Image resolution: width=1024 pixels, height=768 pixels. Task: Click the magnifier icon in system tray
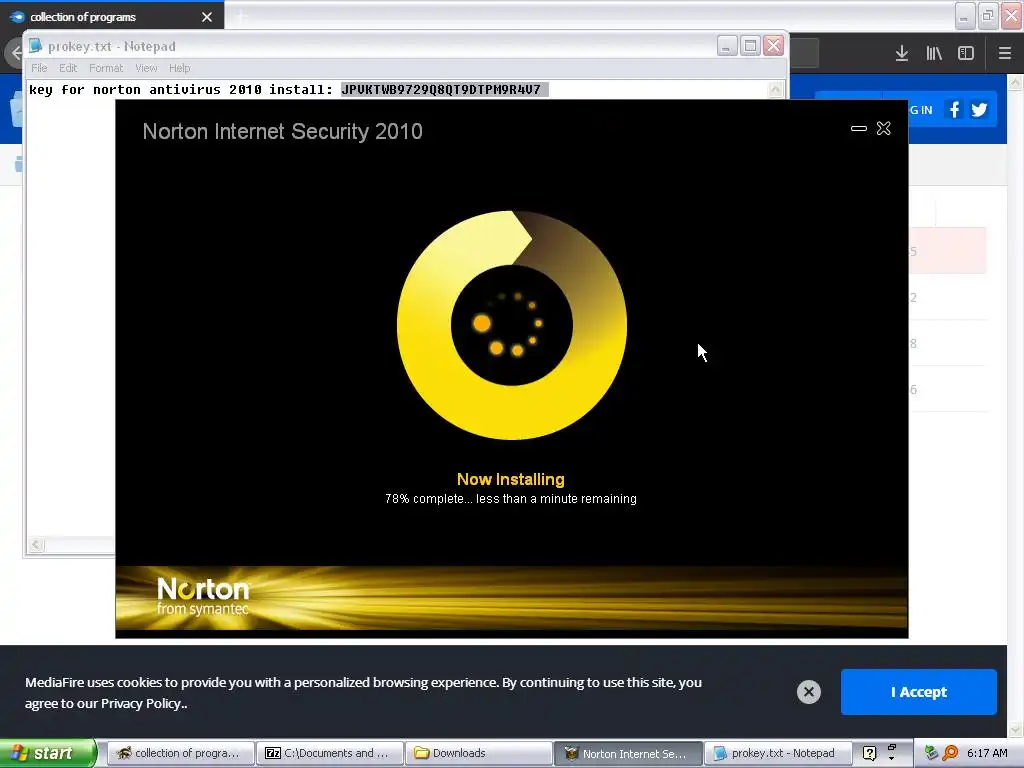click(x=950, y=753)
